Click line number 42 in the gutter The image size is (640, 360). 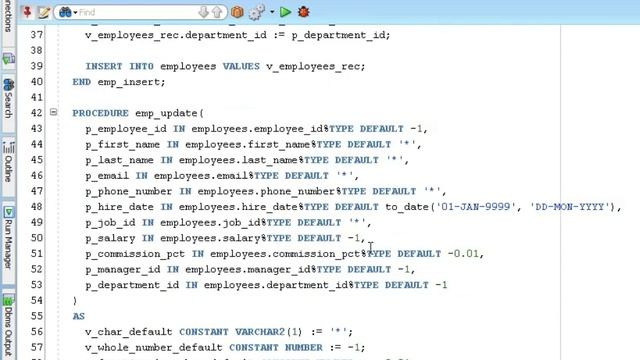(x=37, y=113)
